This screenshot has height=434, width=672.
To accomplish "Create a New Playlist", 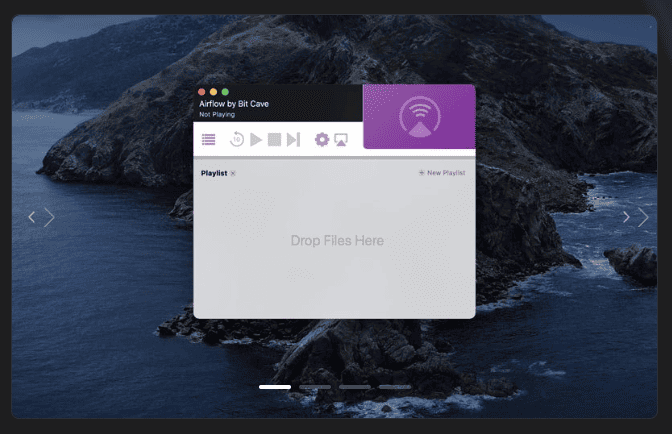I will pos(442,173).
